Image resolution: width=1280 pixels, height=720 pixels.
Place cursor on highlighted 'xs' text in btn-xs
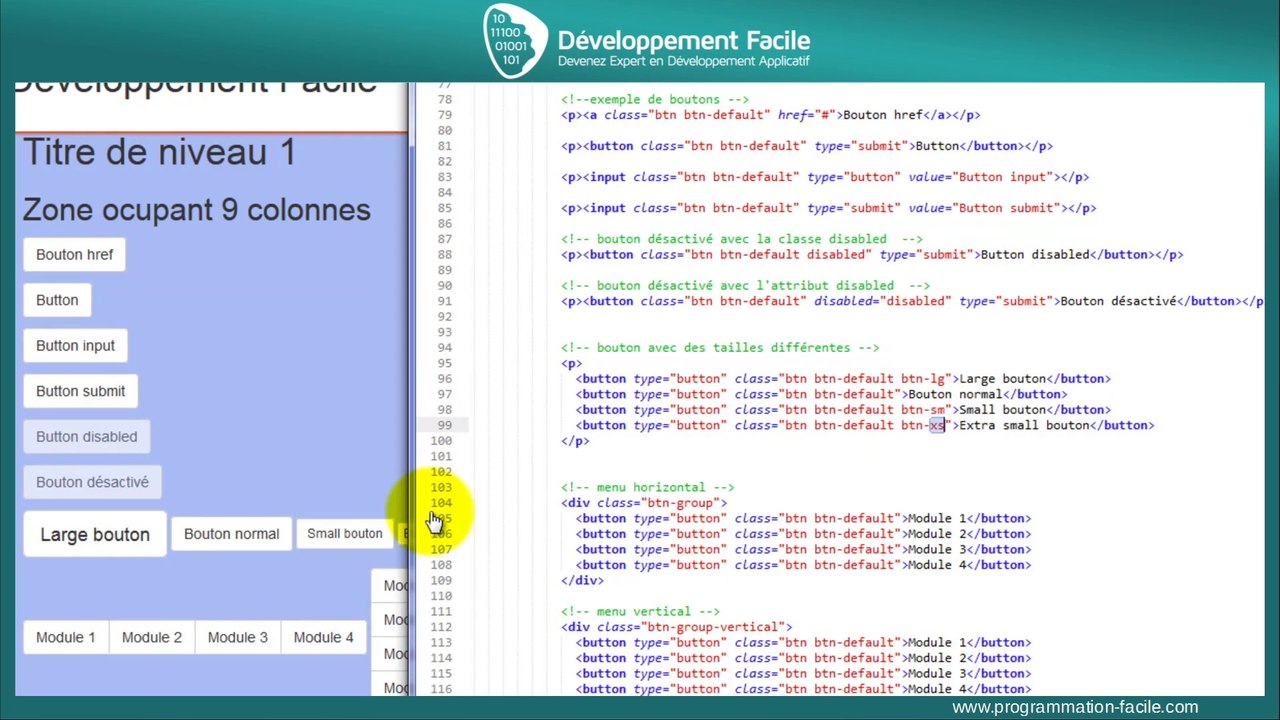coord(937,425)
